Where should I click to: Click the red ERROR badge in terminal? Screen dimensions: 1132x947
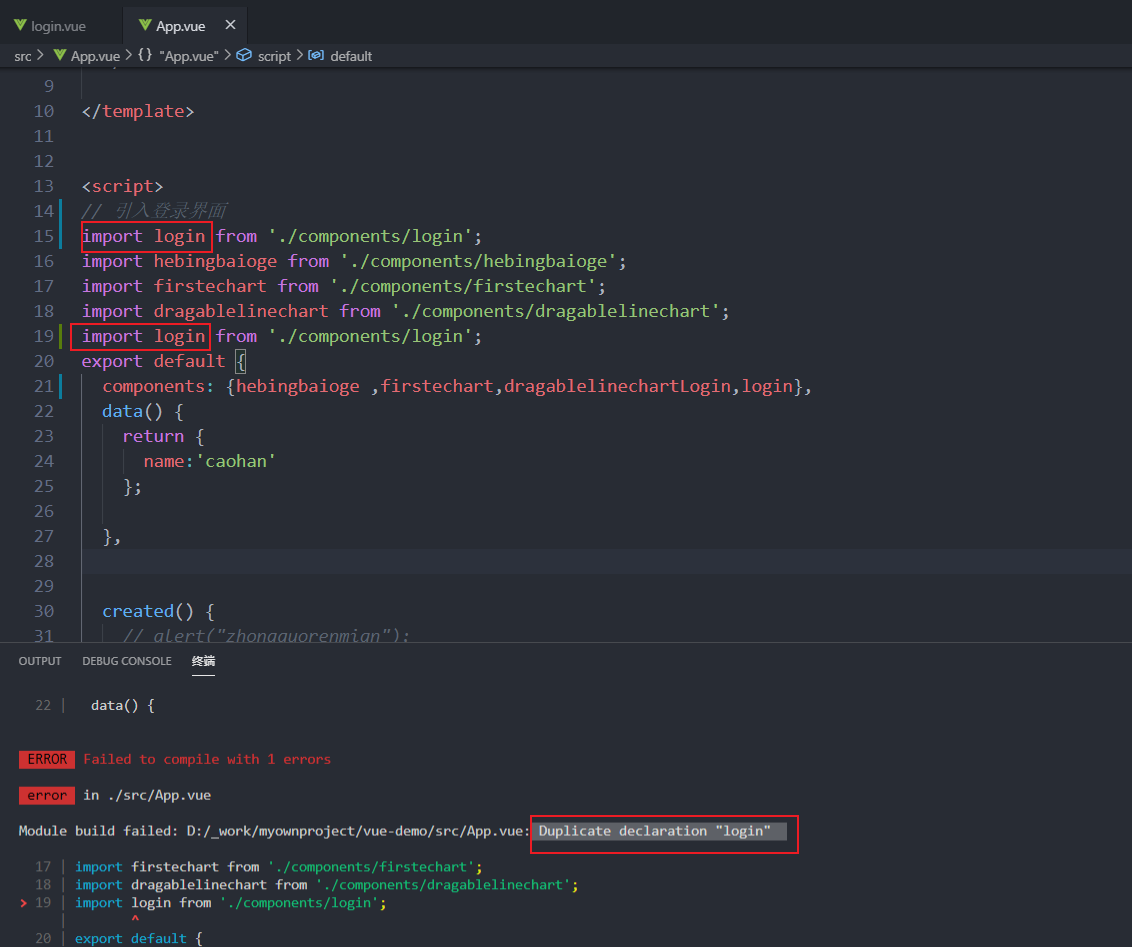pyautogui.click(x=47, y=759)
